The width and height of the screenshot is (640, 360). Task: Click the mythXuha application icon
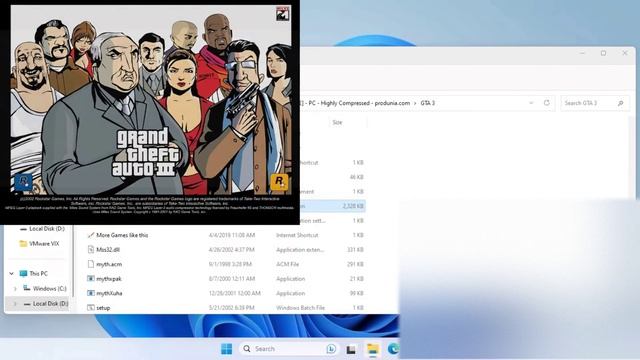click(x=91, y=293)
